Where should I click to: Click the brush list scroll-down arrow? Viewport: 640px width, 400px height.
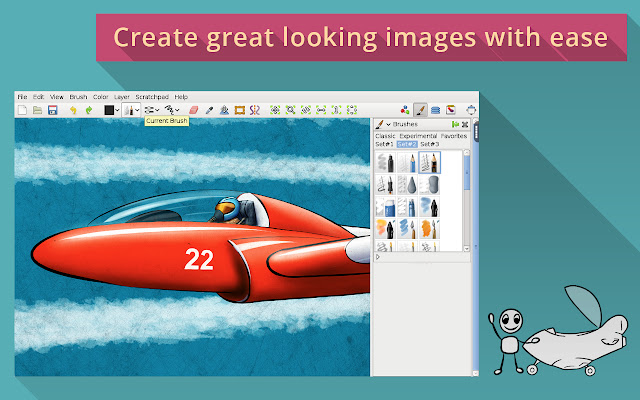(x=467, y=249)
